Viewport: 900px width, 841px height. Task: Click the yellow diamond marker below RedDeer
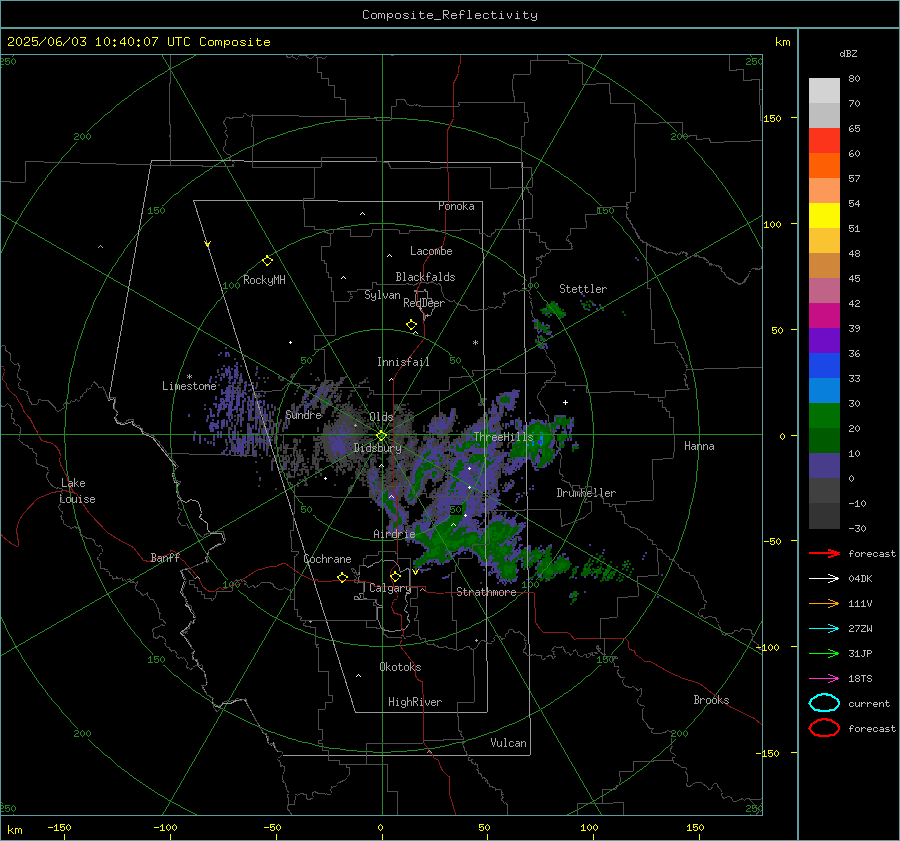(x=411, y=325)
